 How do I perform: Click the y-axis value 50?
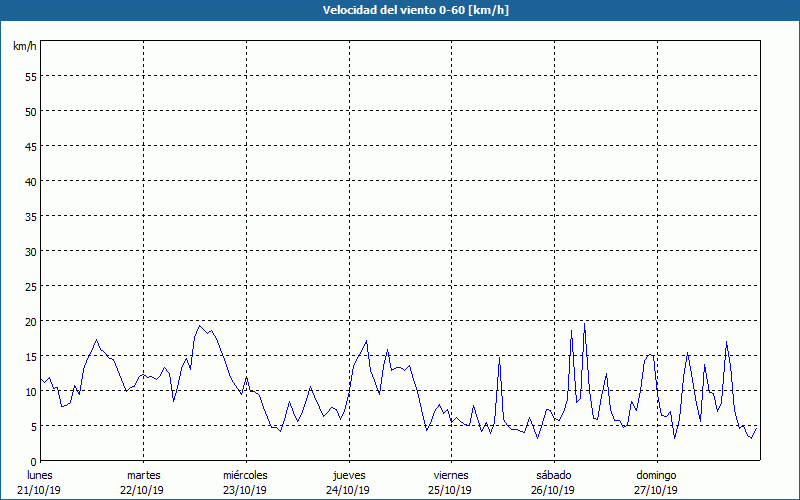31,112
